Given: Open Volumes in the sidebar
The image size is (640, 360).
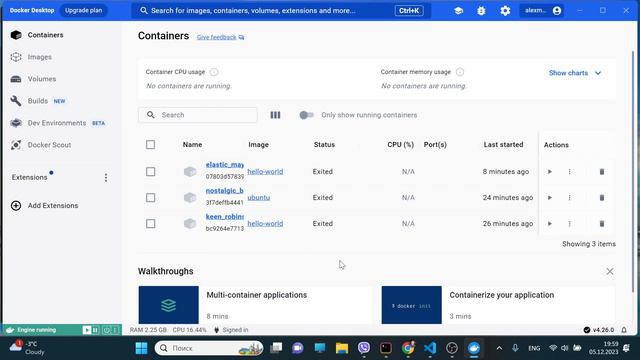Looking at the screenshot, I should click(42, 79).
